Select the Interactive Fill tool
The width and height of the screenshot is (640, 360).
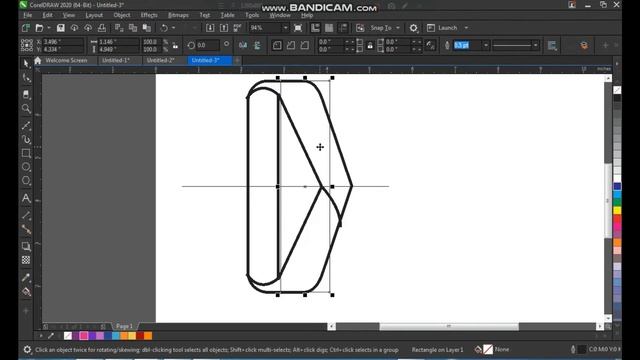point(26,292)
